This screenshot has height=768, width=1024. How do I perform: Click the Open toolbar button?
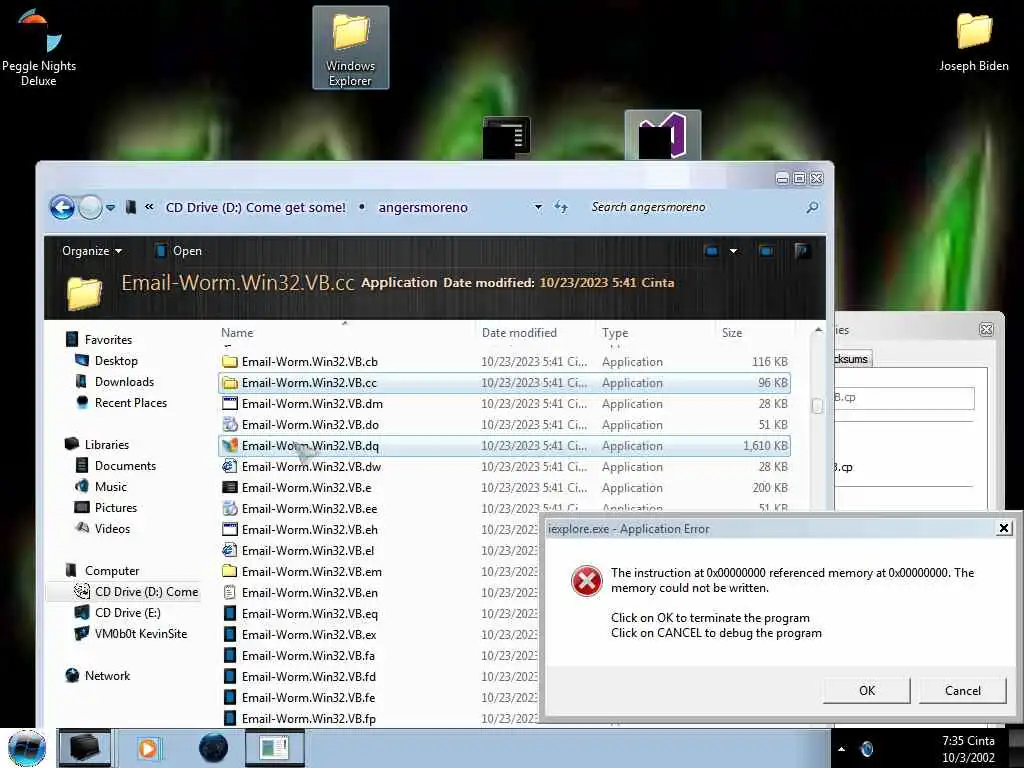tap(178, 251)
